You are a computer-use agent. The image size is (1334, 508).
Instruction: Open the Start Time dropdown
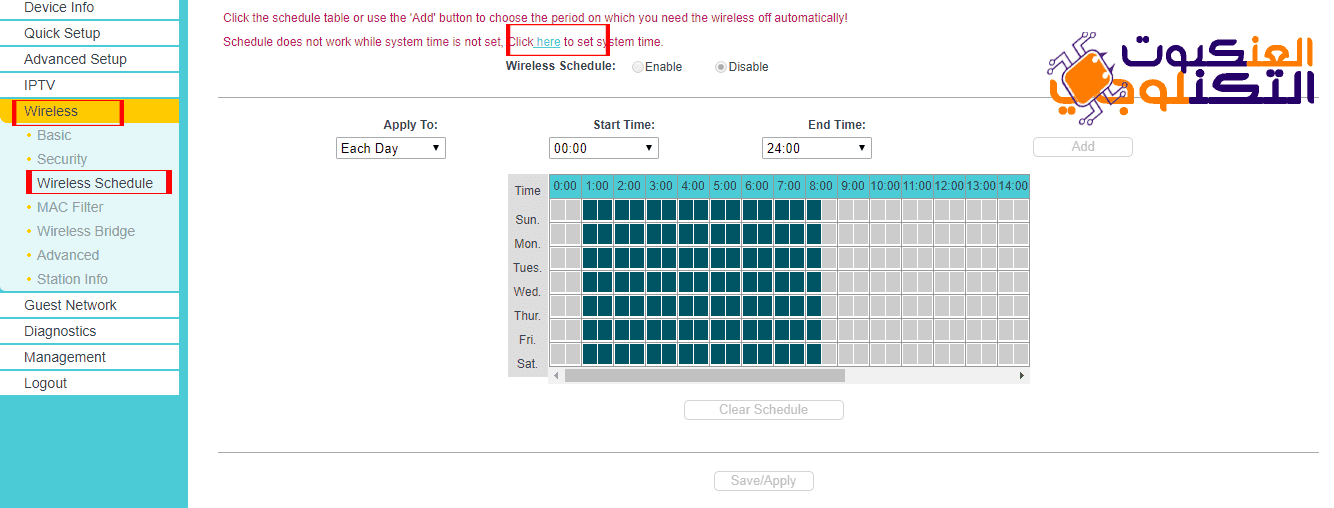coord(604,148)
